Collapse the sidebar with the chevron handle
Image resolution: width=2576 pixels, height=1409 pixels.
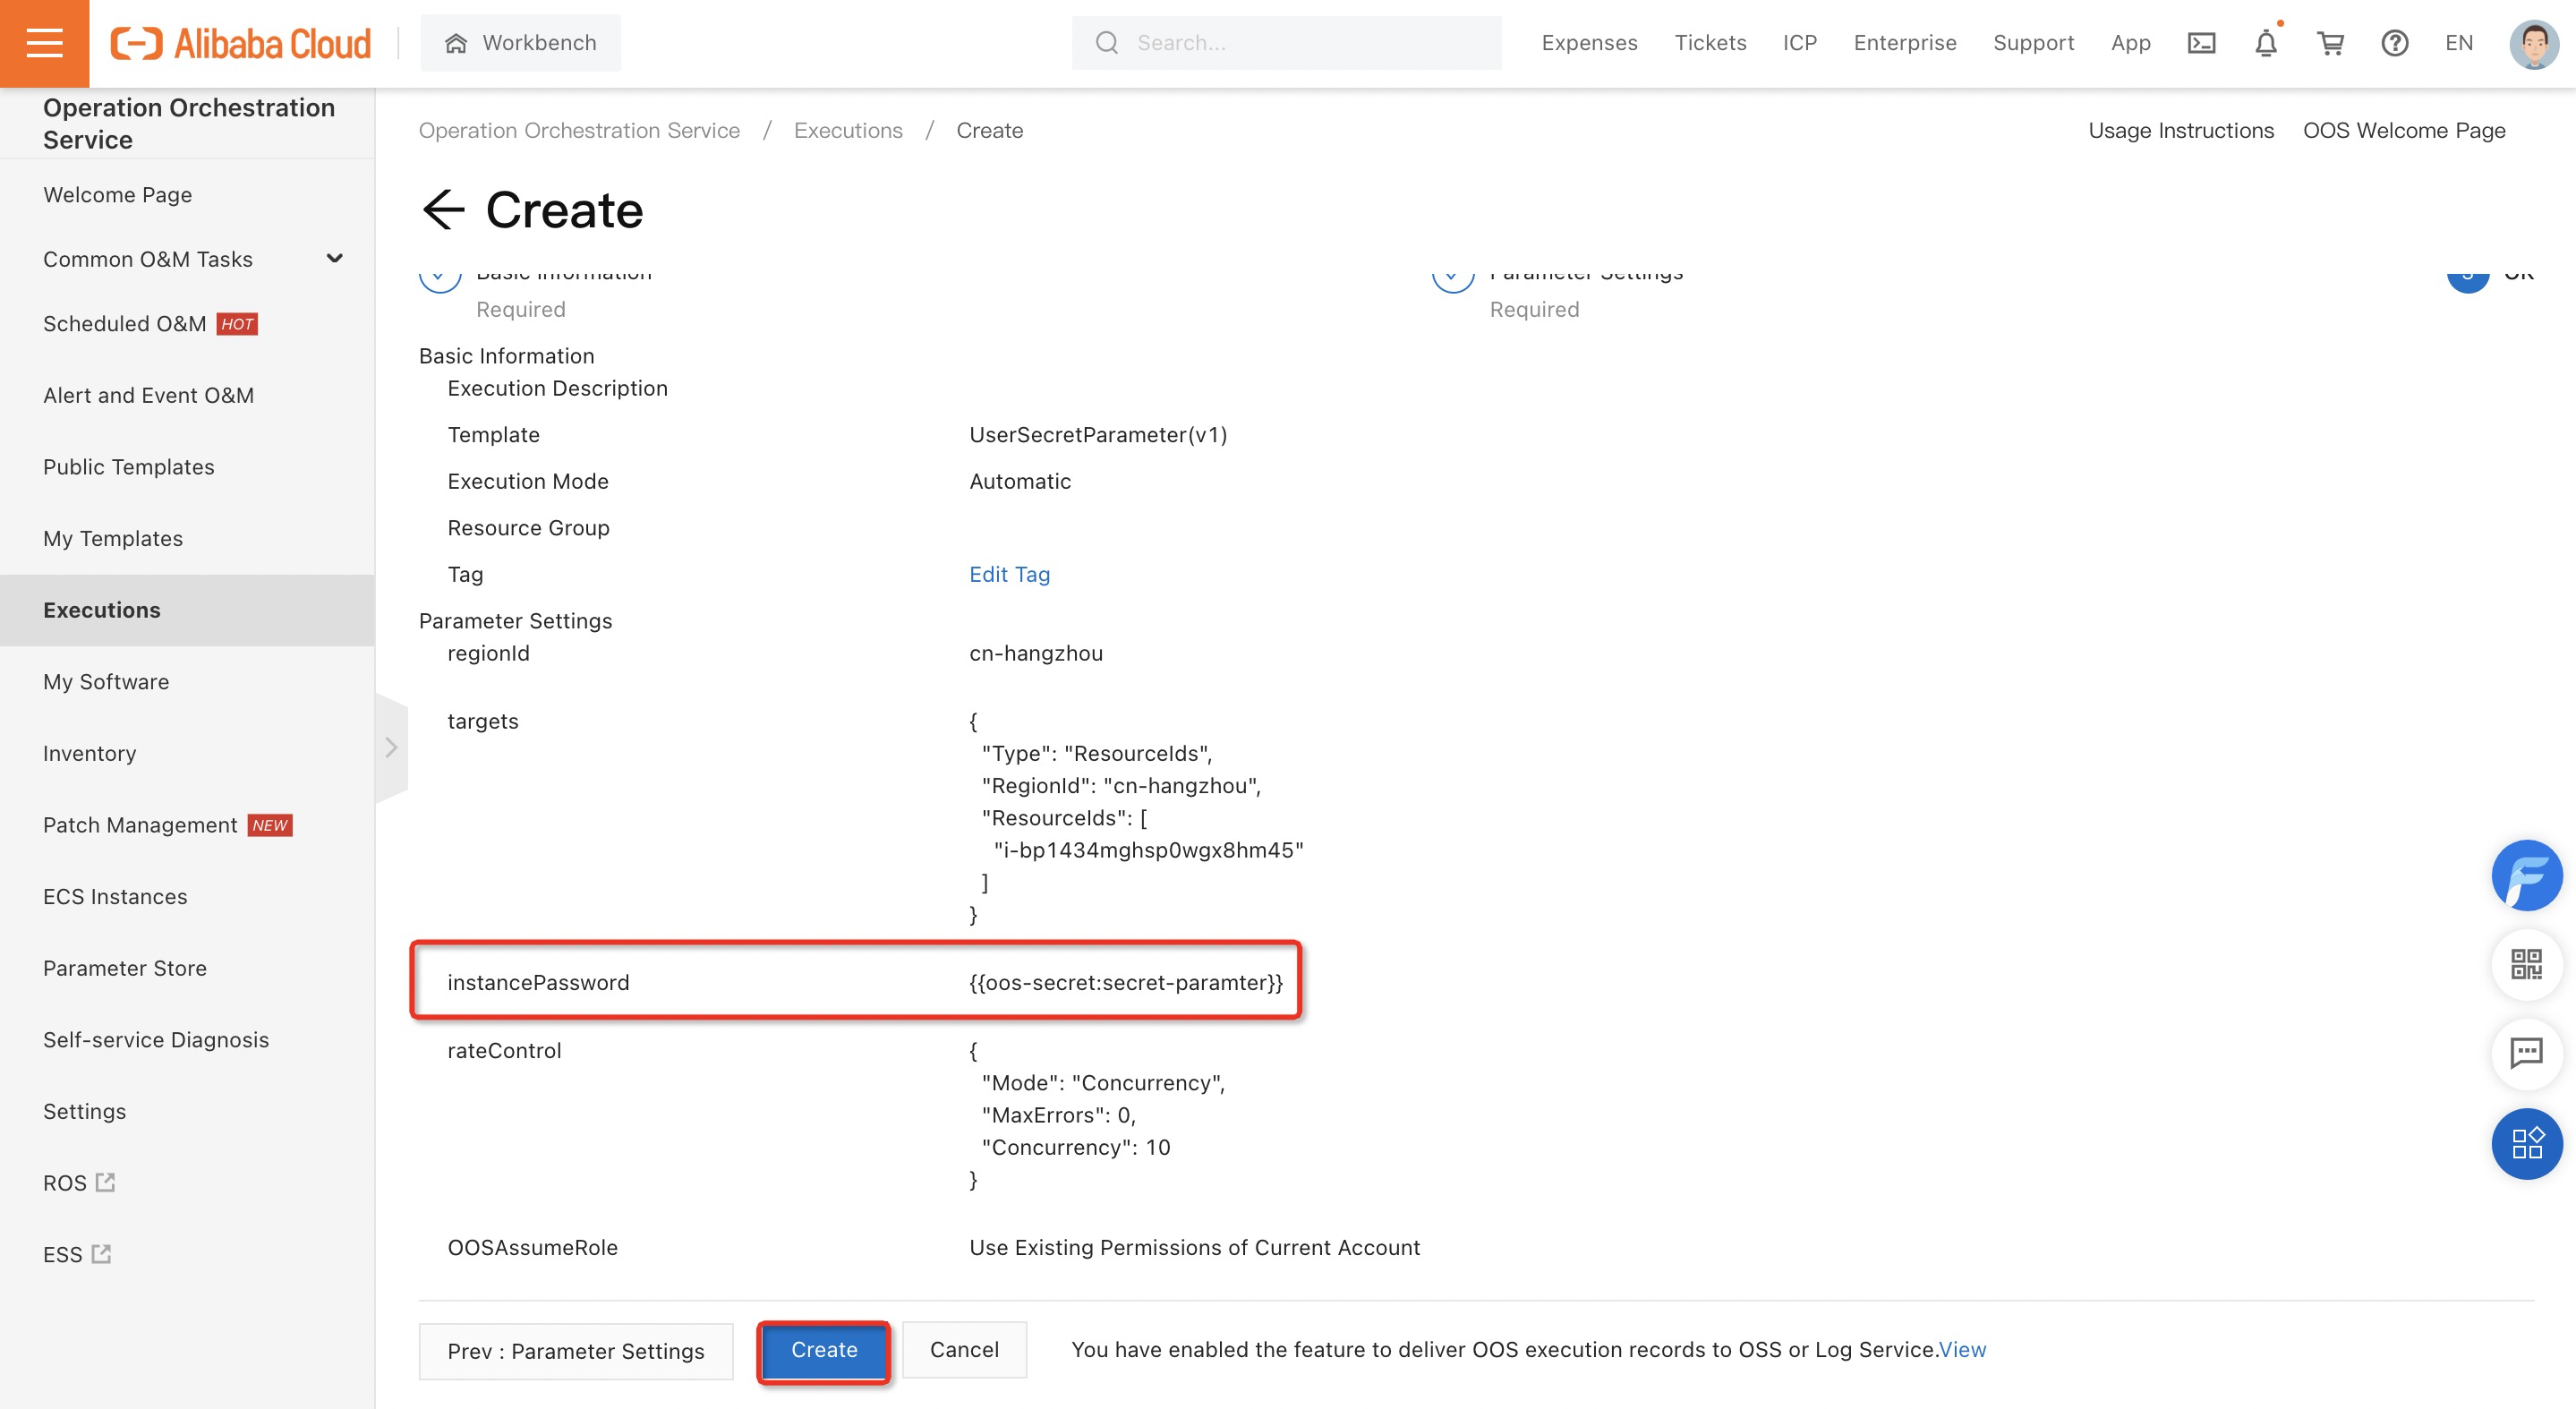coord(391,747)
